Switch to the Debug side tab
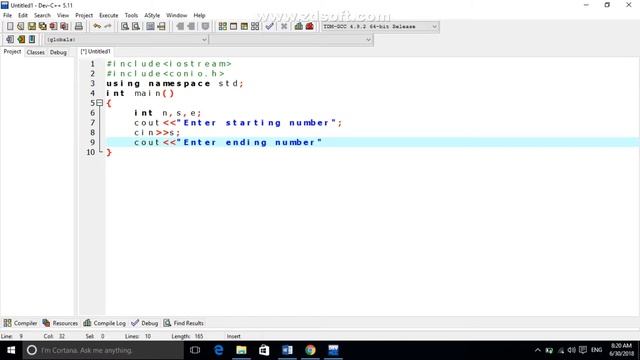This screenshot has width=640, height=360. point(58,52)
